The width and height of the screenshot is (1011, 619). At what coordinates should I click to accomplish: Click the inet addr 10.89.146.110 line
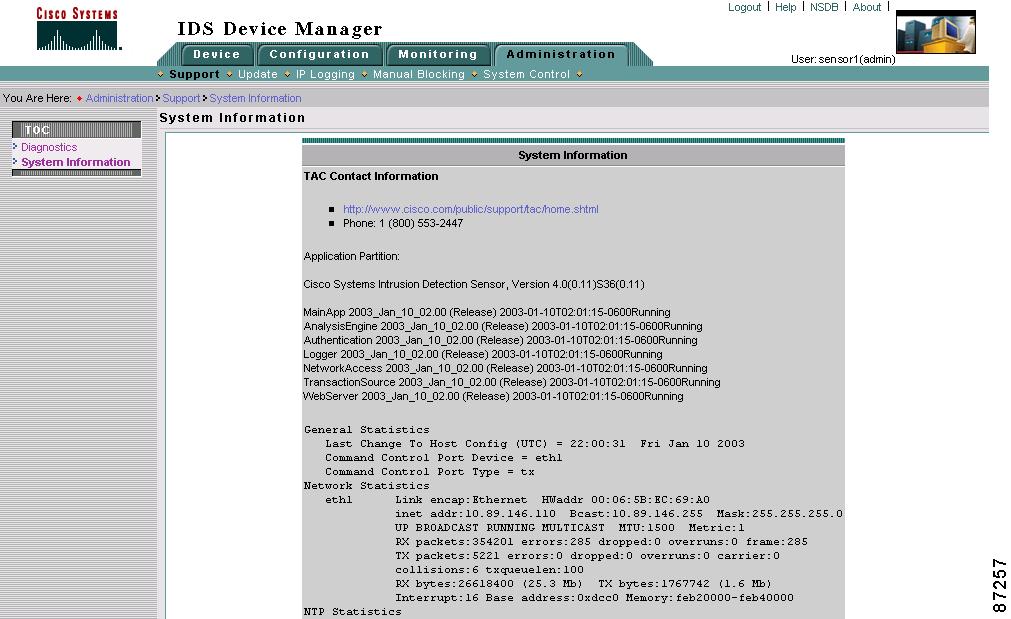coord(618,514)
